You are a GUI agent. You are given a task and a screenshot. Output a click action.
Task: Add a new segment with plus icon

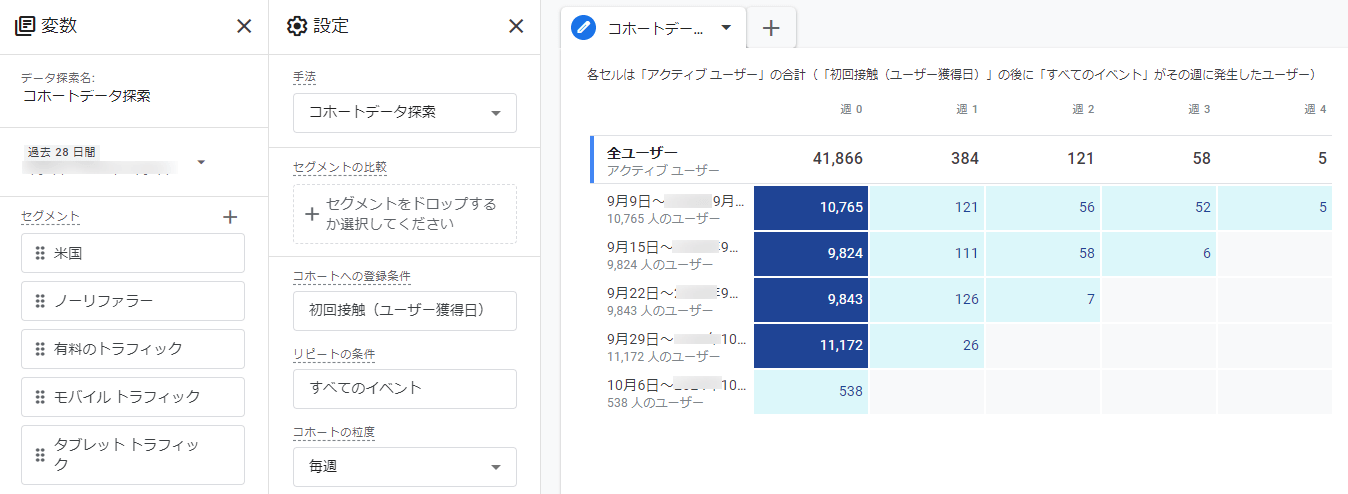pos(230,216)
